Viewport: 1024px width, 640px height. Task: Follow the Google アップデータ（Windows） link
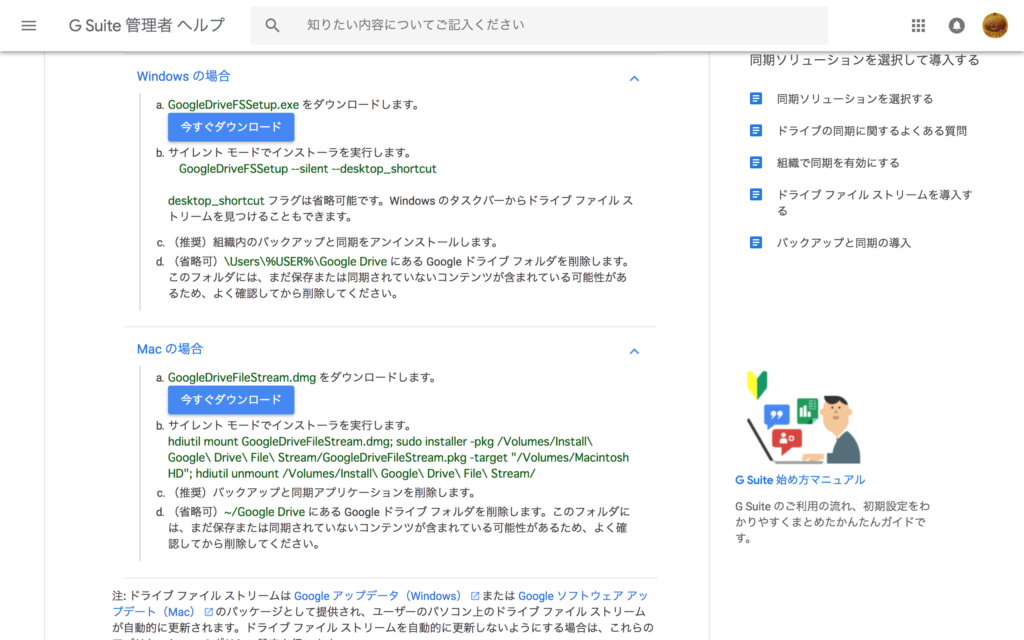pyautogui.click(x=379, y=596)
